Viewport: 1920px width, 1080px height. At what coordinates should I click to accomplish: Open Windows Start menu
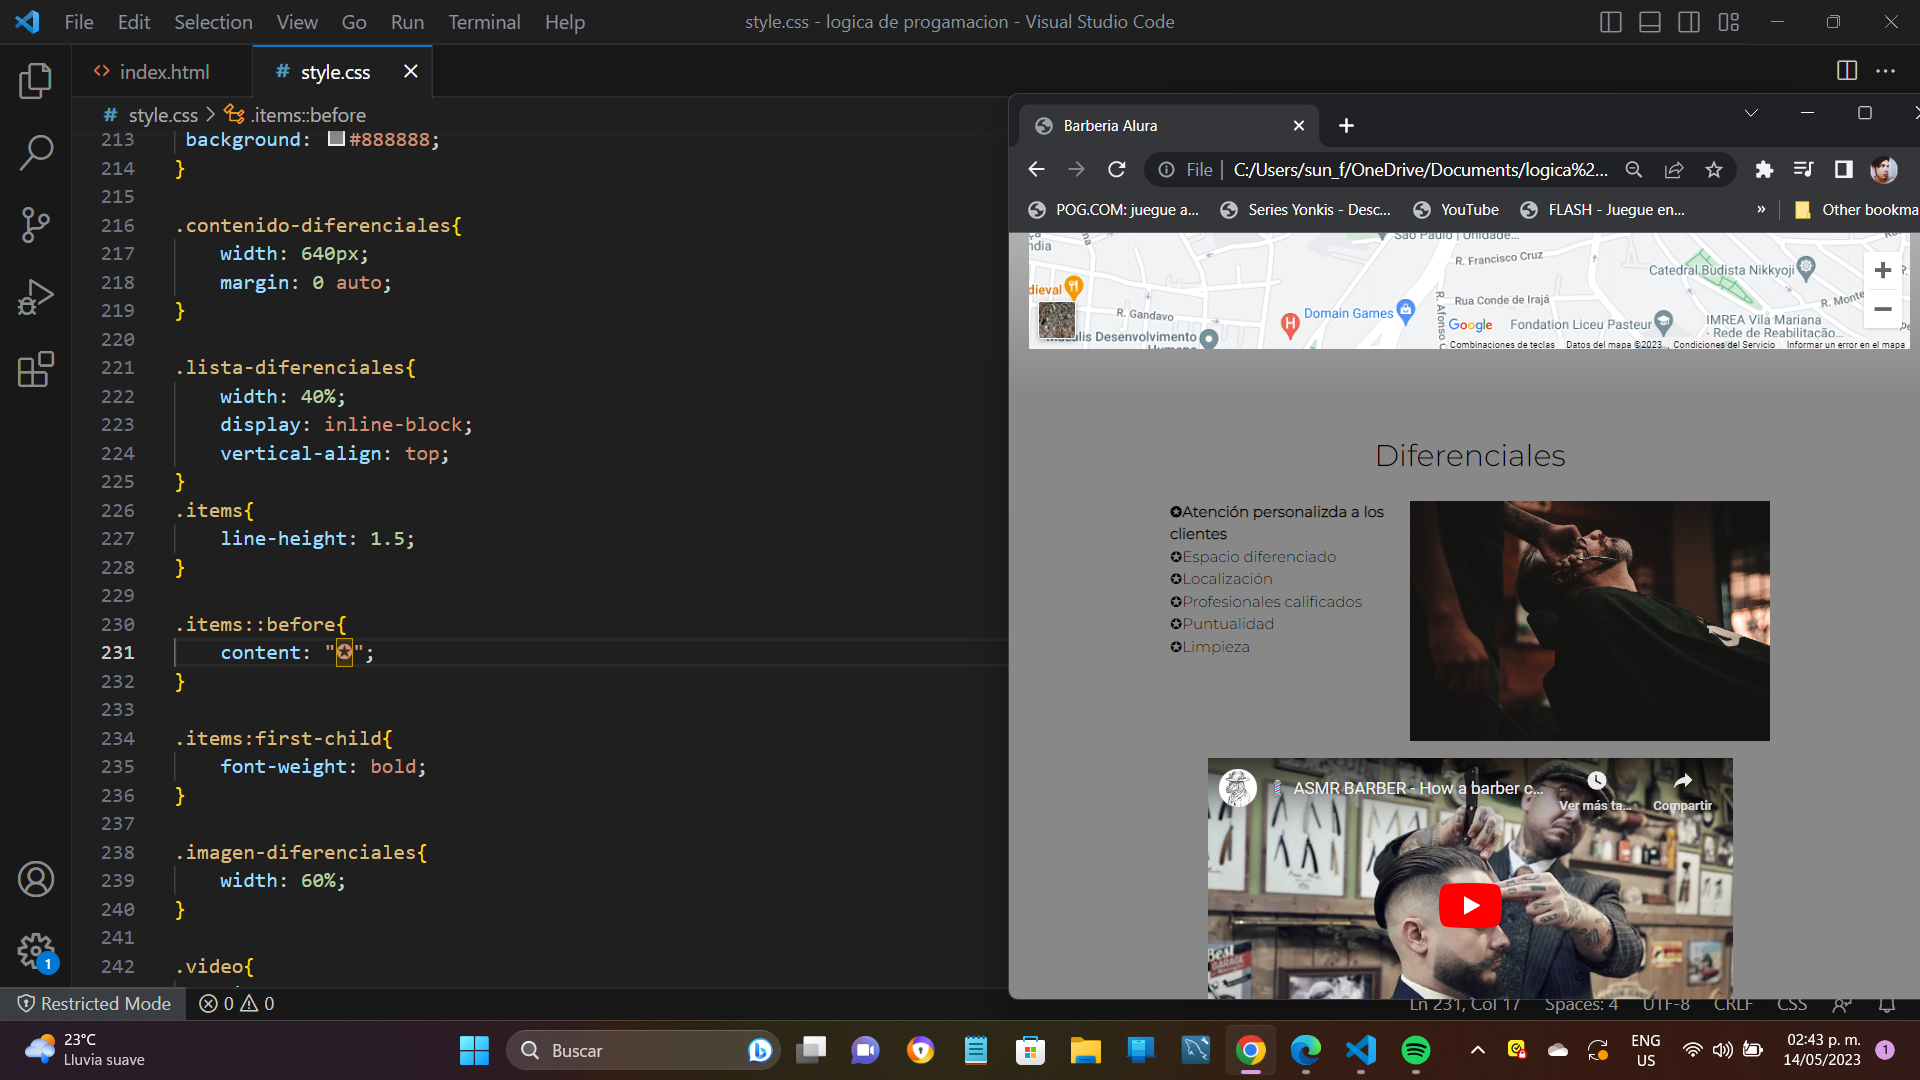point(474,1050)
